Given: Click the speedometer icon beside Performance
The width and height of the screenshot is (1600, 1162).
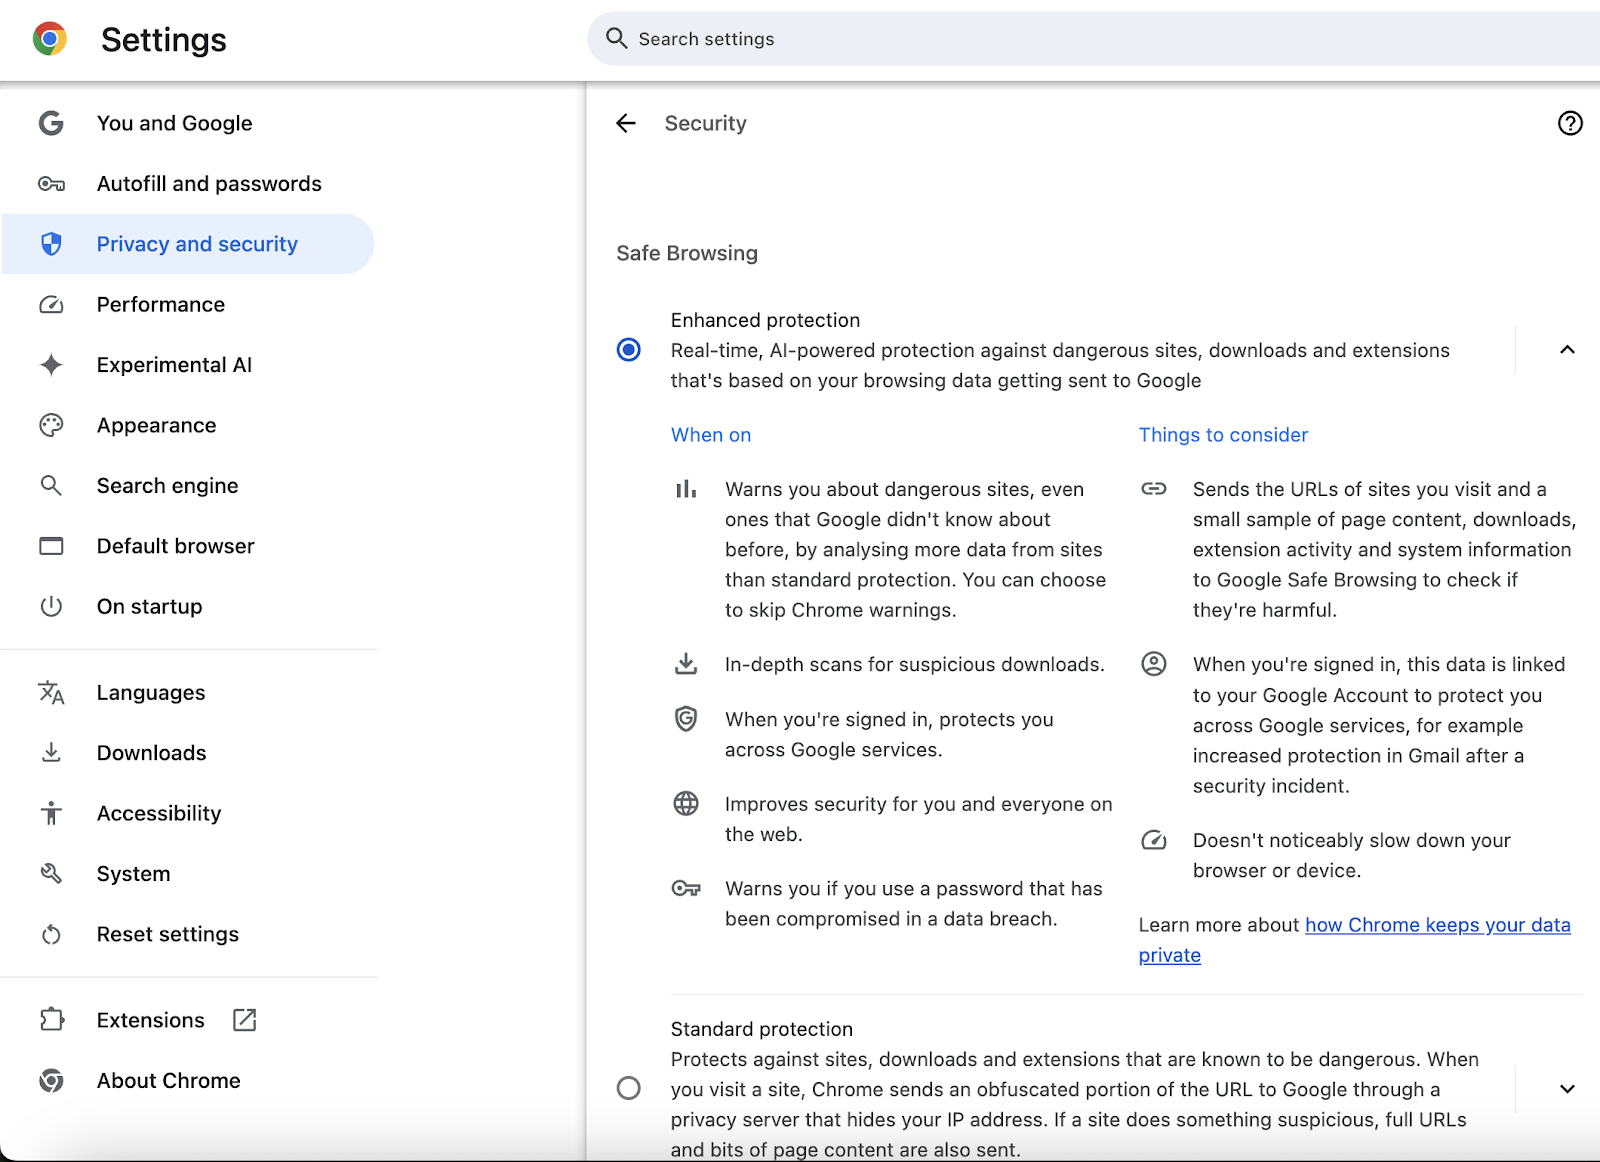Looking at the screenshot, I should [51, 304].
